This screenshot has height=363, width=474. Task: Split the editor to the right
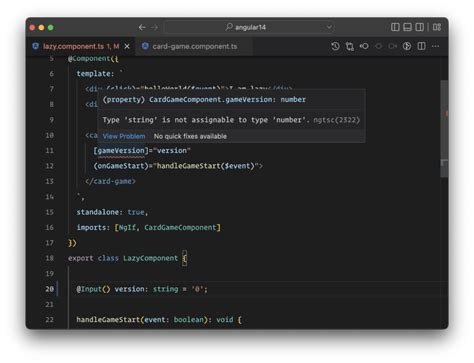(421, 46)
